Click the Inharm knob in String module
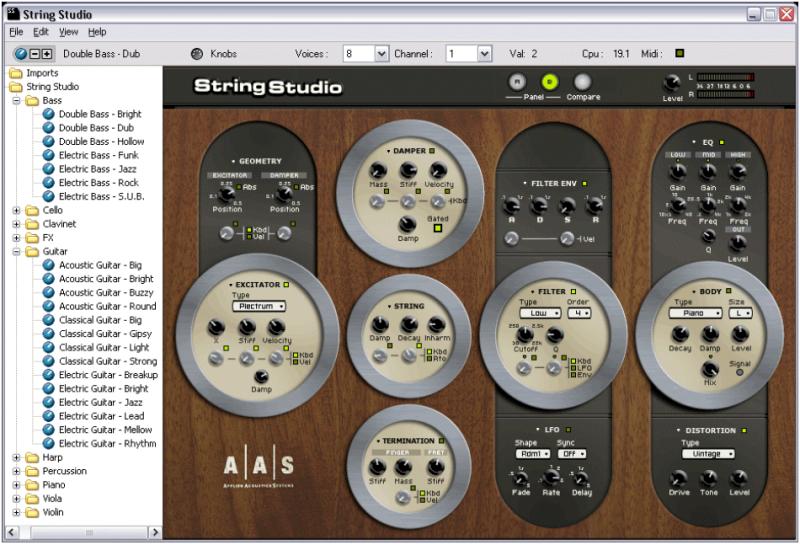This screenshot has height=545, width=800. coord(437,325)
